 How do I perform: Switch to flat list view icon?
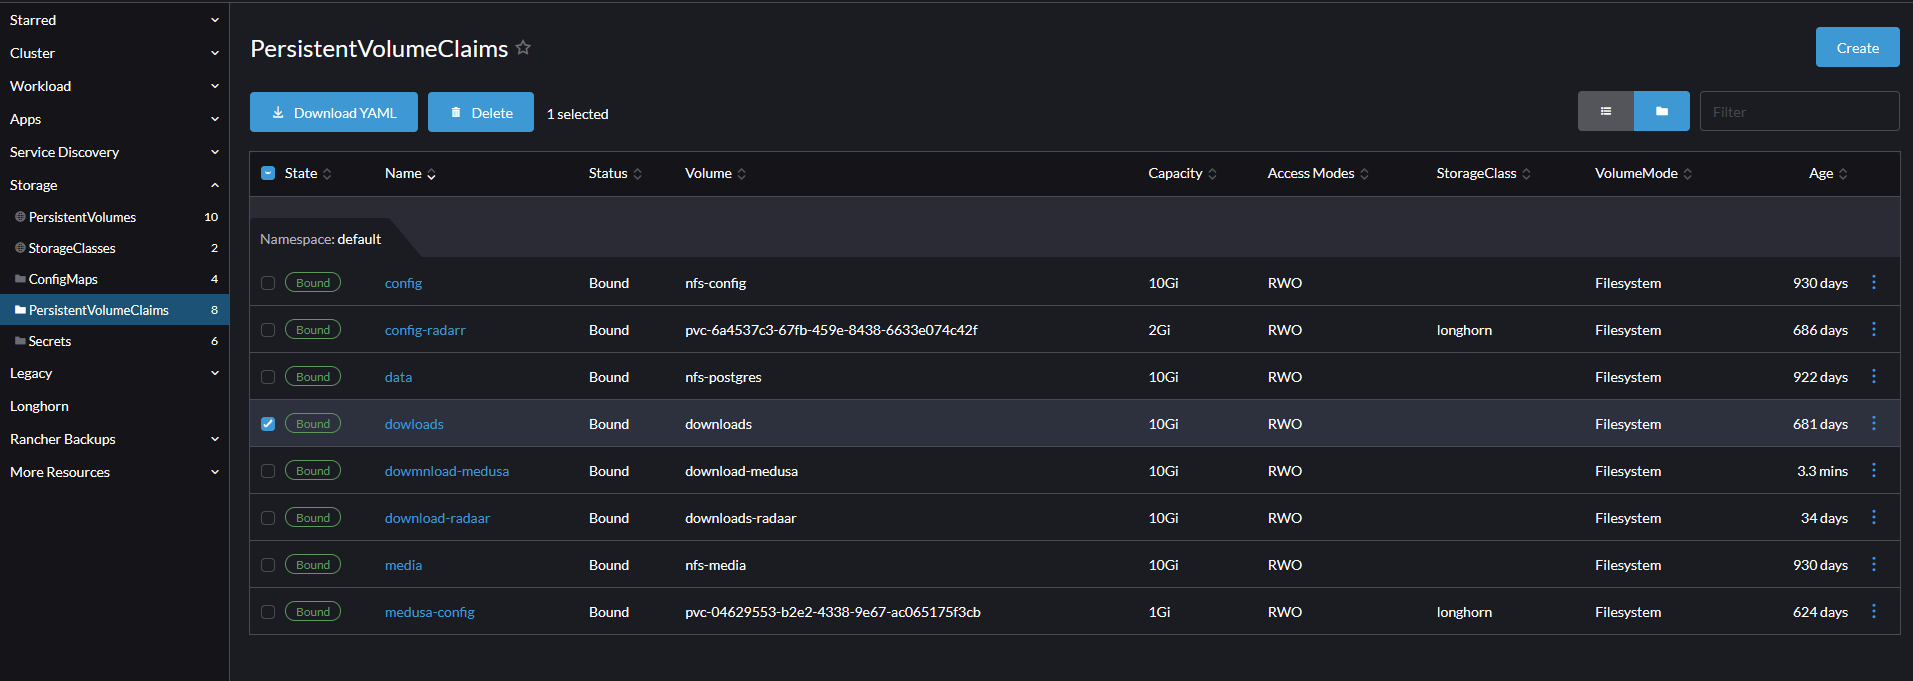pos(1605,111)
